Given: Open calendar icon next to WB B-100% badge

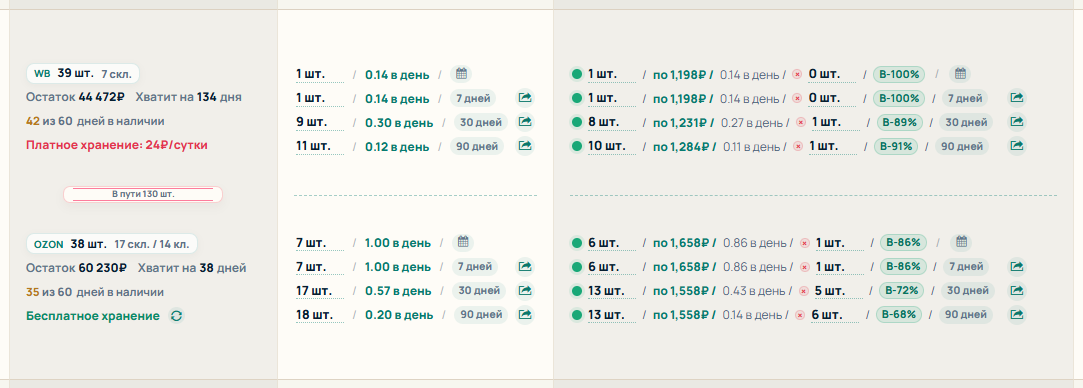Looking at the screenshot, I should coord(959,74).
